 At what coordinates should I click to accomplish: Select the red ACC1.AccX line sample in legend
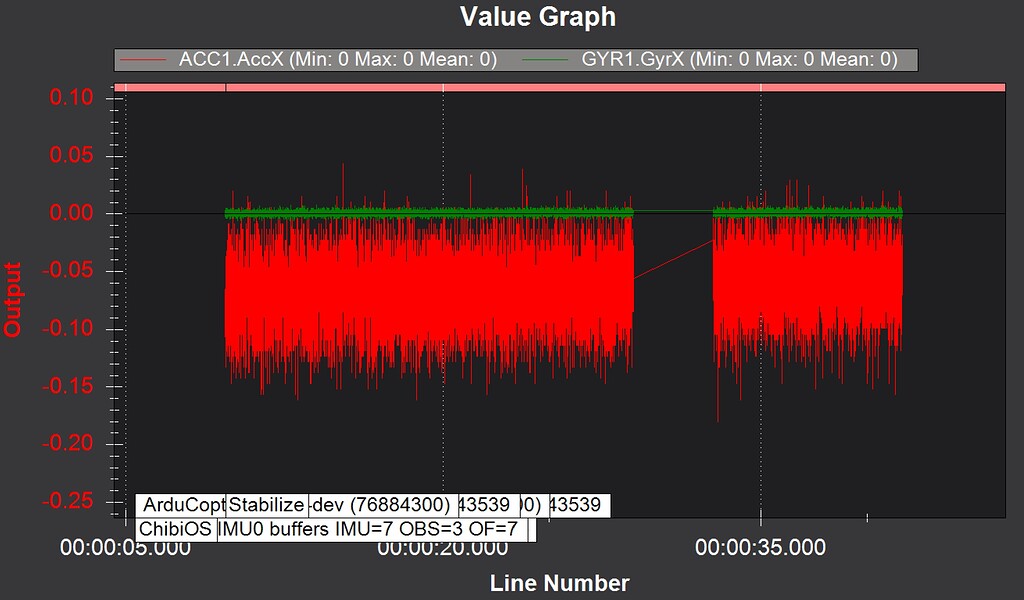(148, 60)
